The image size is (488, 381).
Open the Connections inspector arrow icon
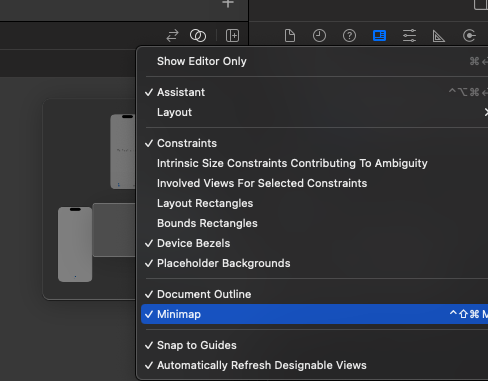click(469, 35)
